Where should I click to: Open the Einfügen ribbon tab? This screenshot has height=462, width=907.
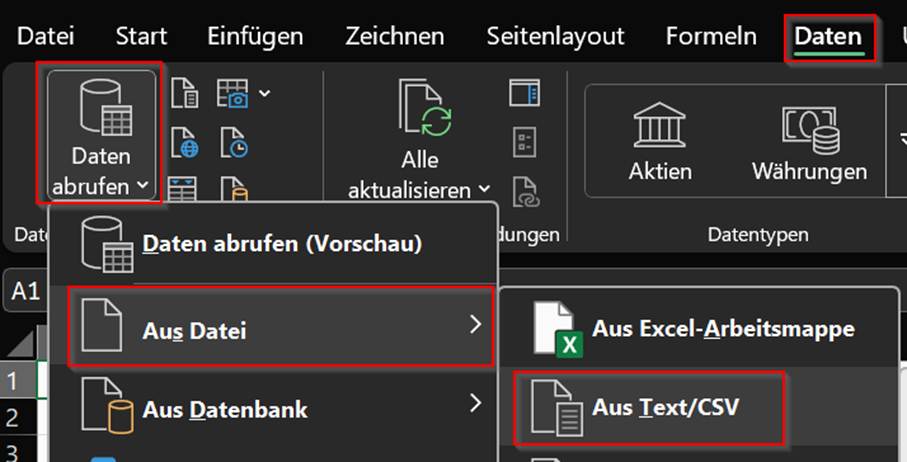point(255,37)
